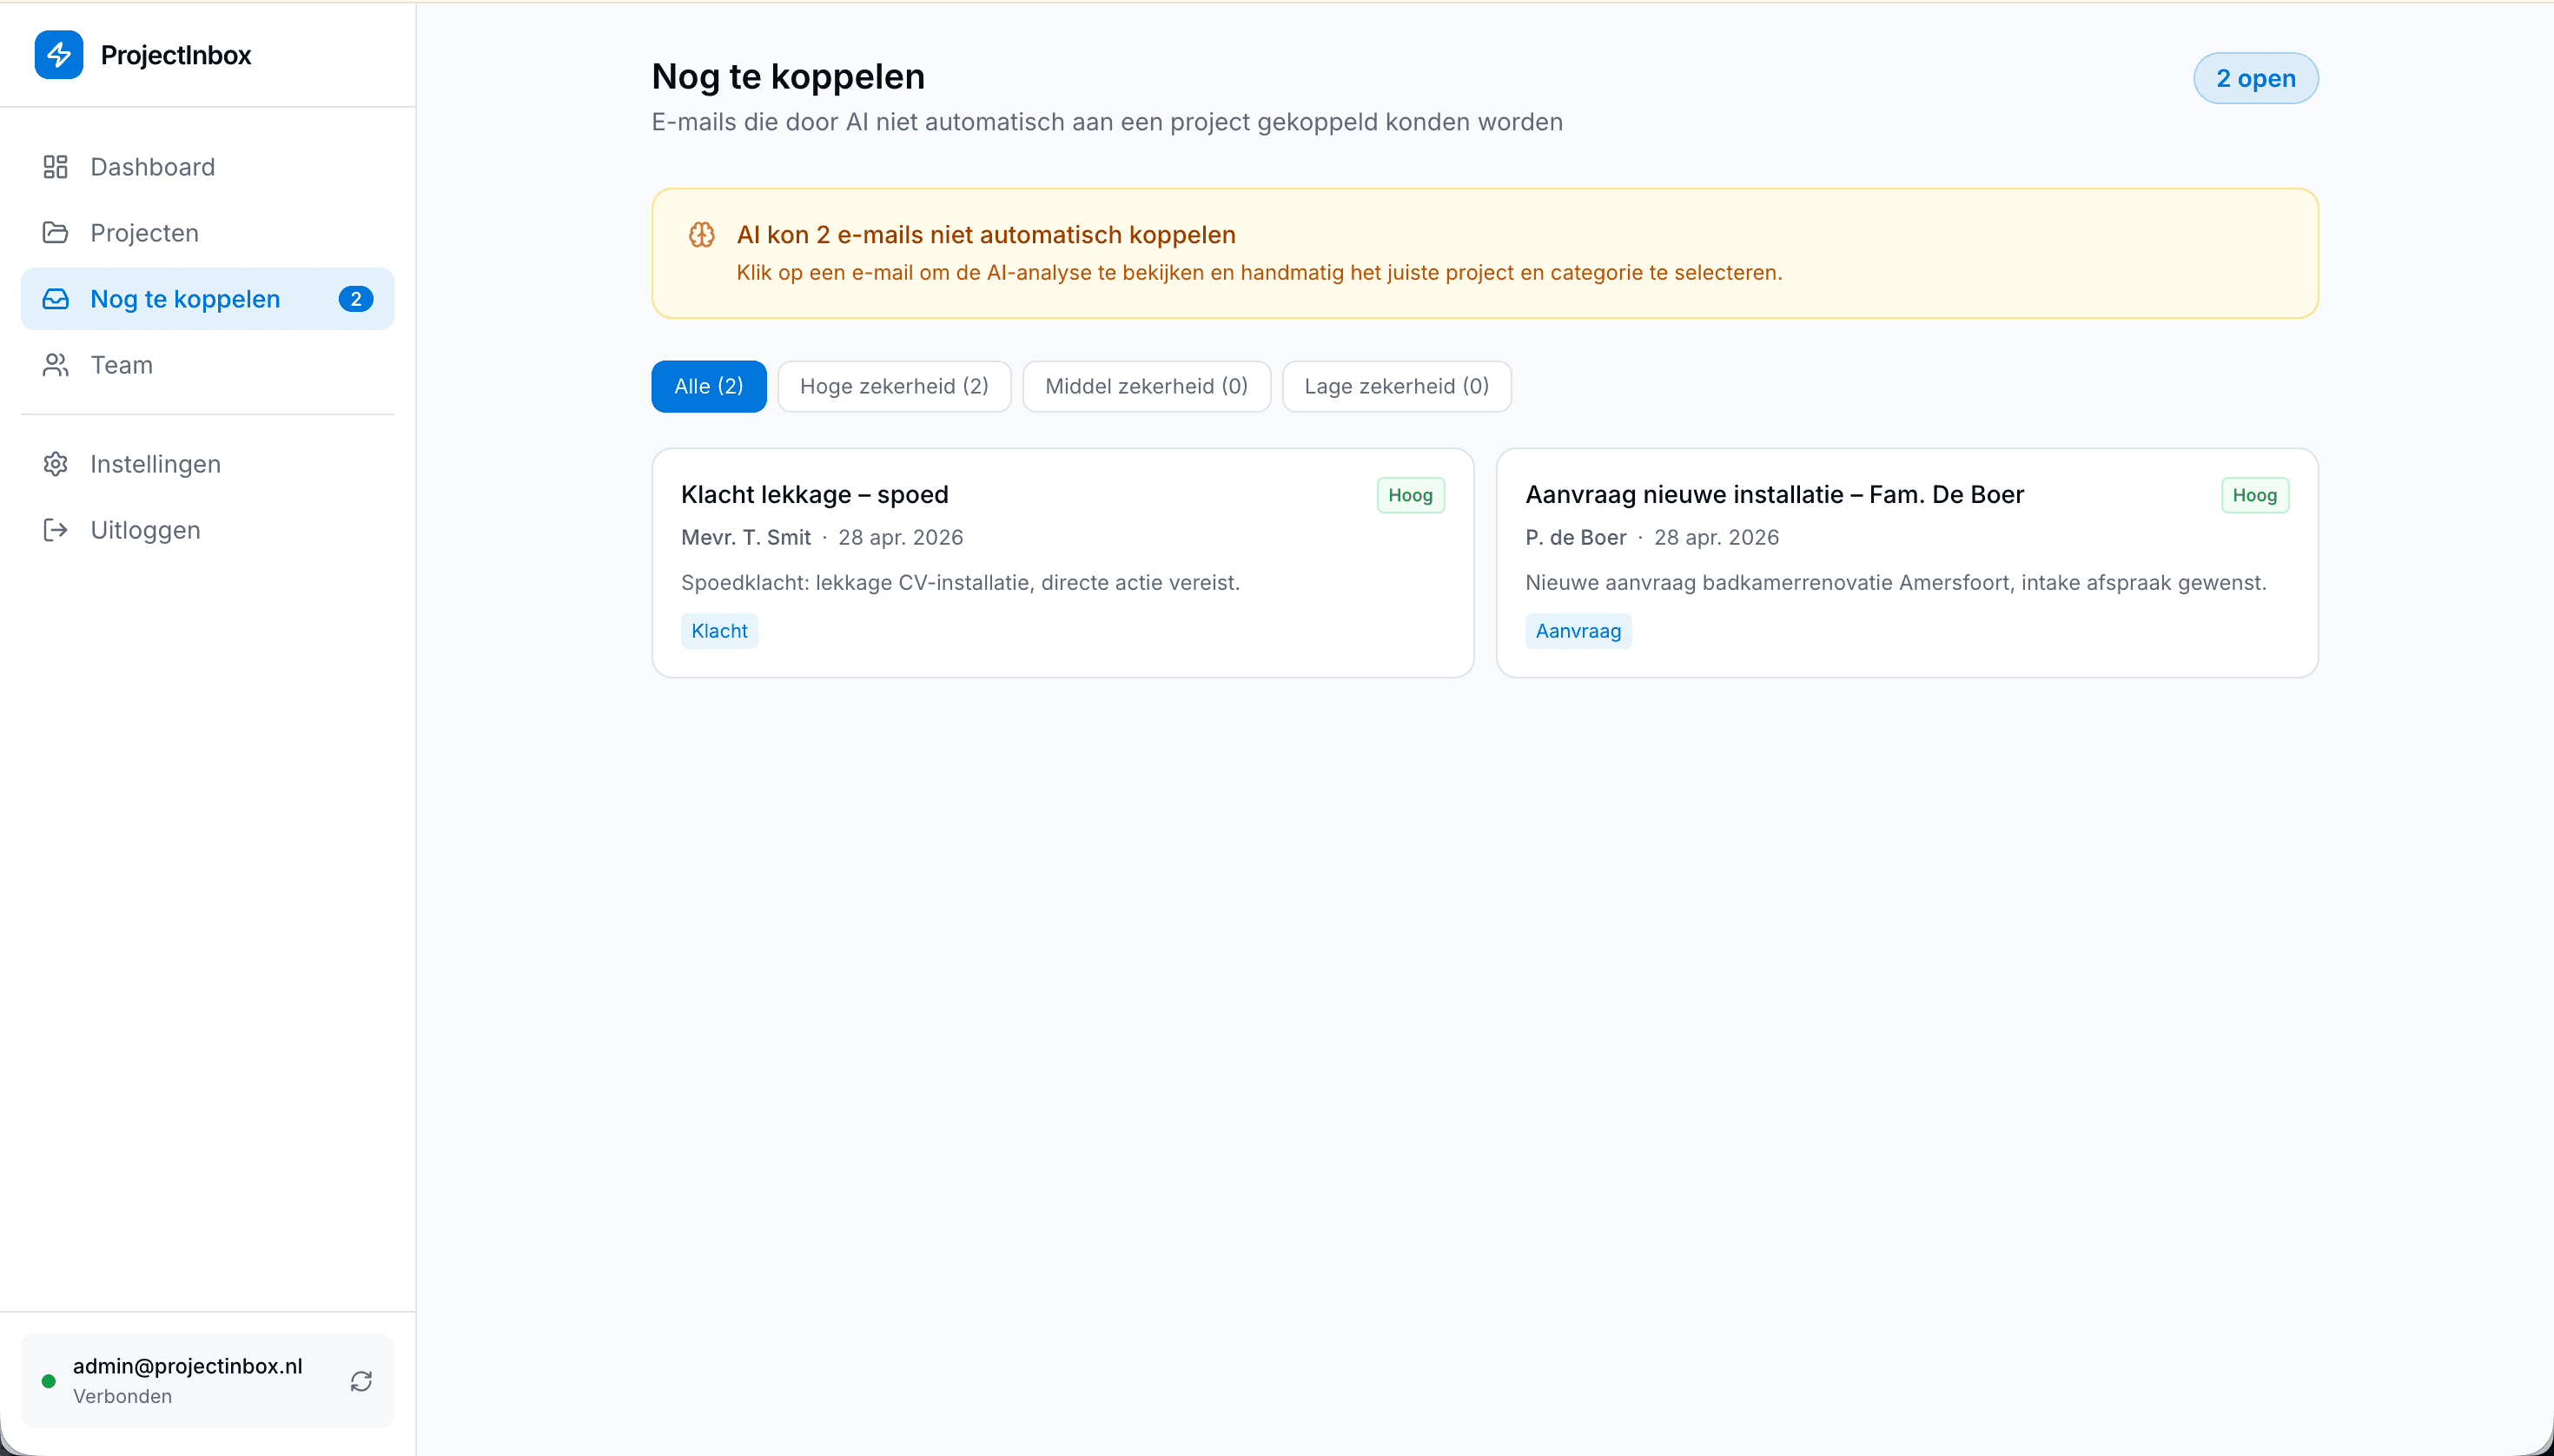Select the Team people icon
Screen dimensions: 2554x1456
55,364
